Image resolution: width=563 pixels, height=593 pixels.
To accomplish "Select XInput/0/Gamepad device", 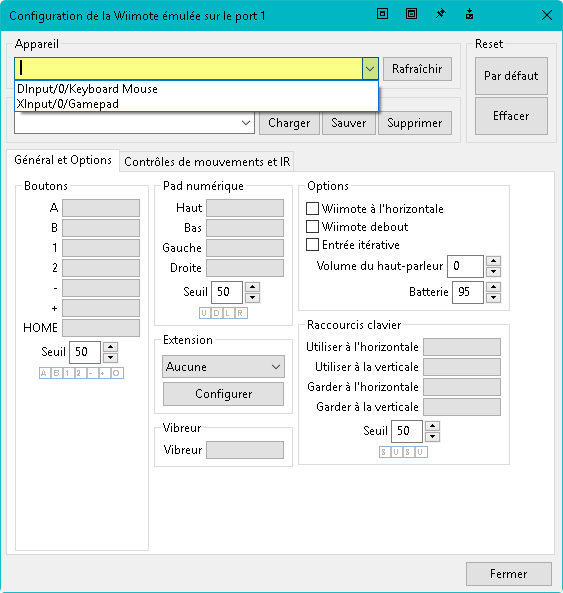I will point(196,104).
